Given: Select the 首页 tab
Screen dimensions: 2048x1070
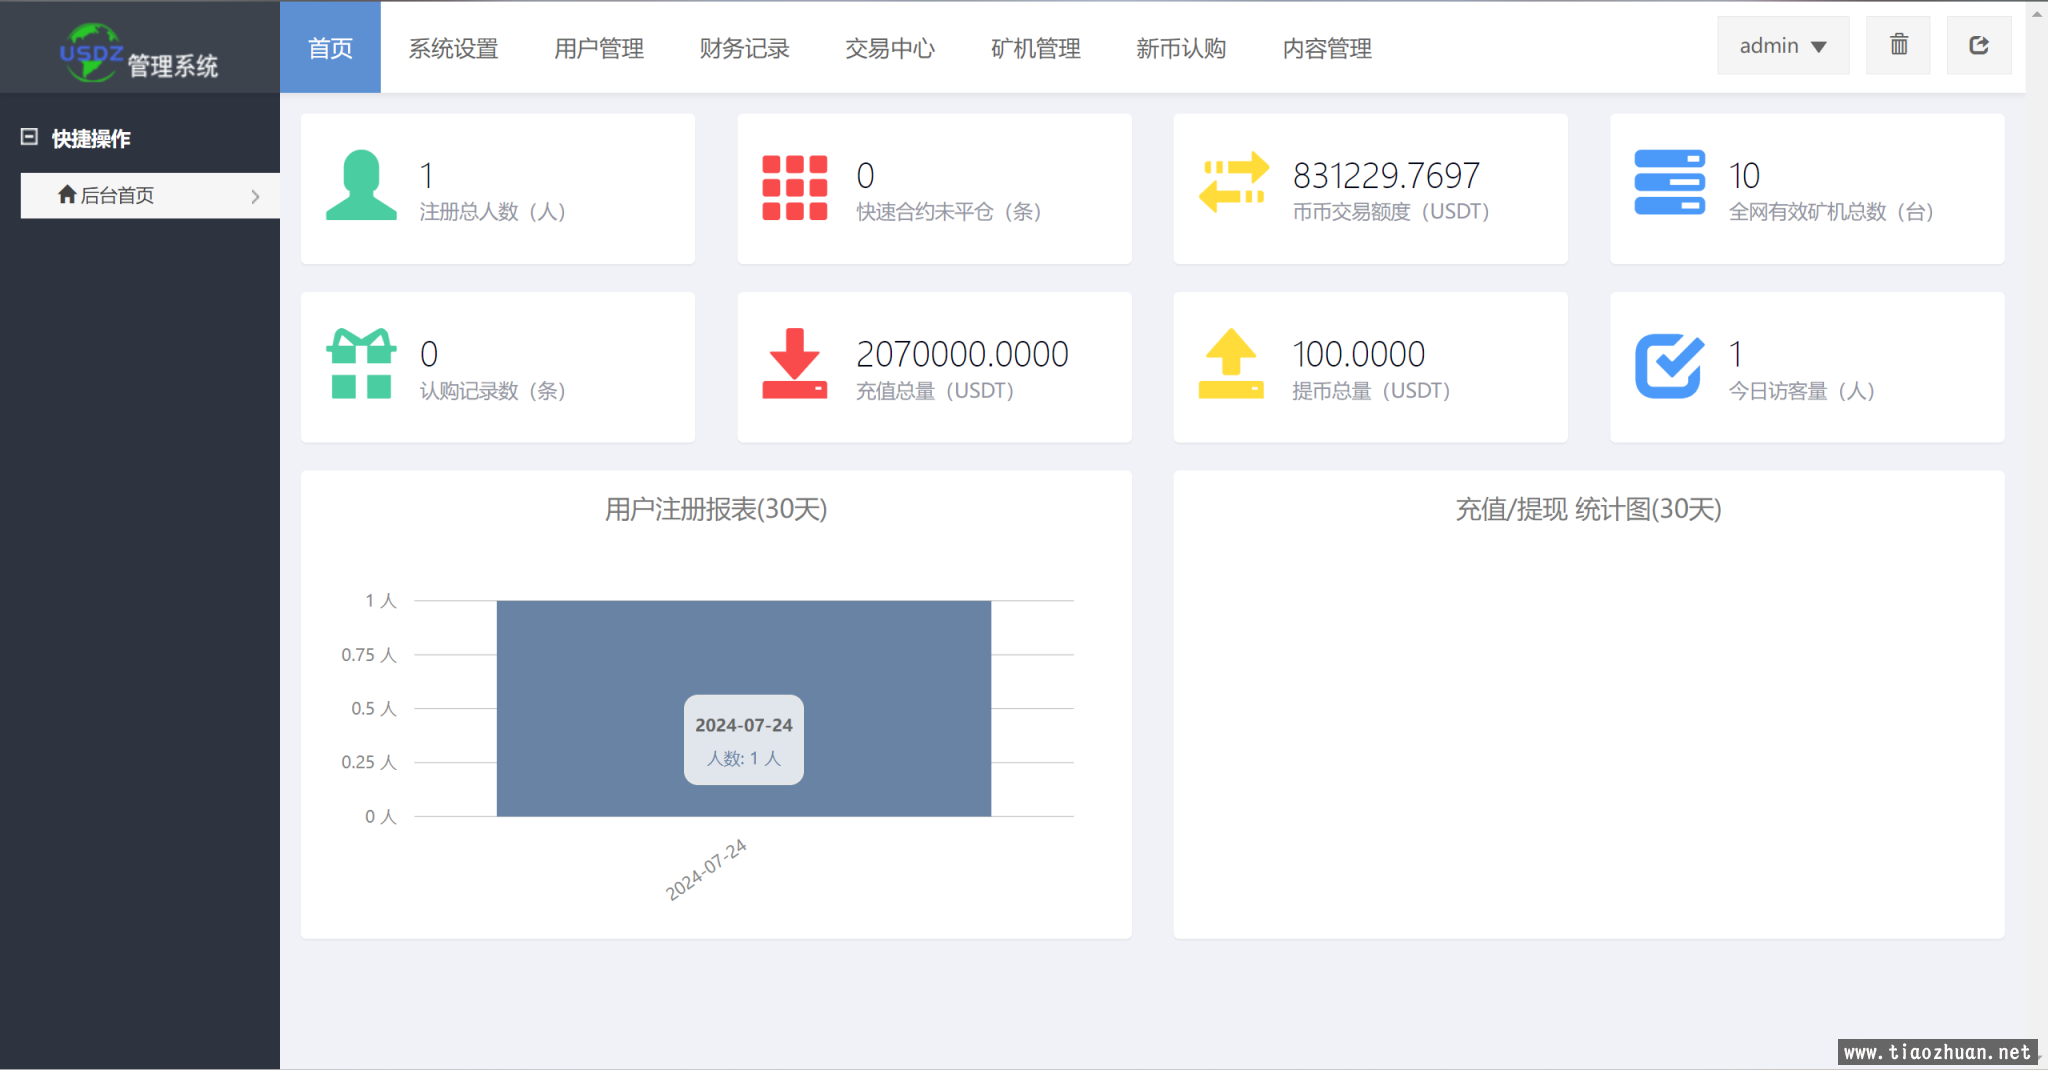Looking at the screenshot, I should pos(330,48).
